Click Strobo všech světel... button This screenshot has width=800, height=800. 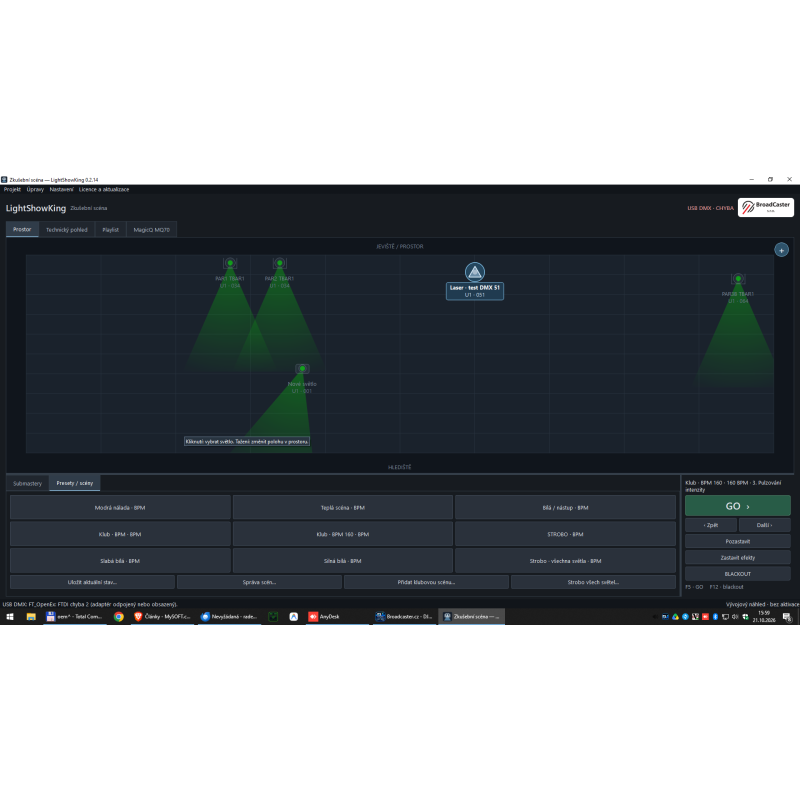click(x=593, y=582)
